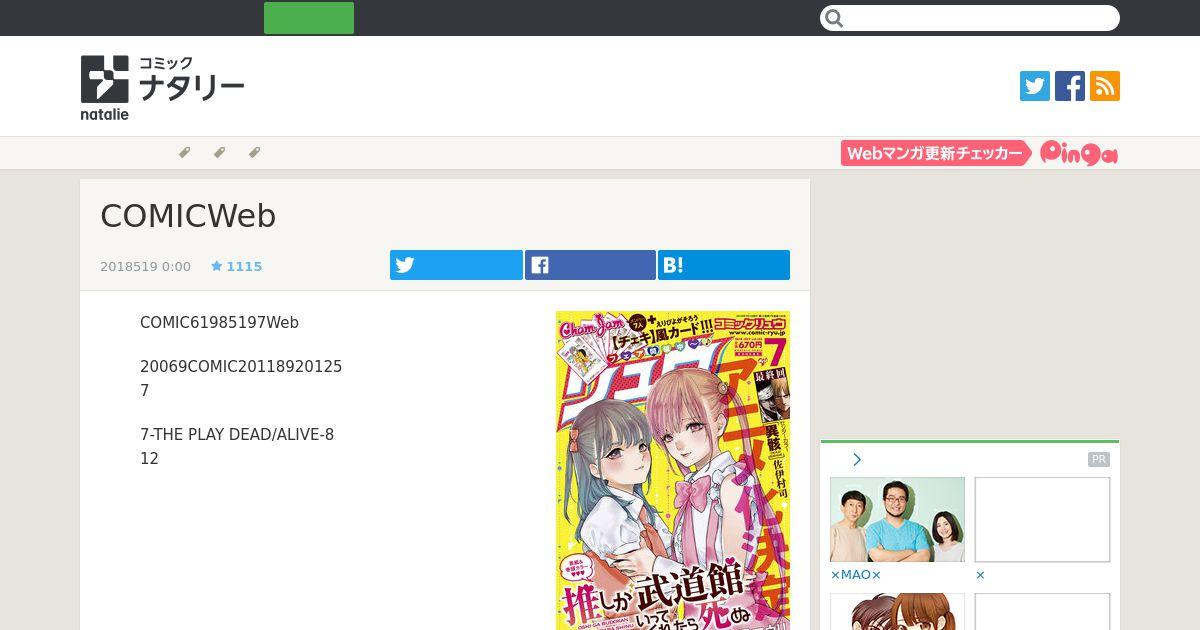Click the first tag icon in nav bar

(x=184, y=153)
